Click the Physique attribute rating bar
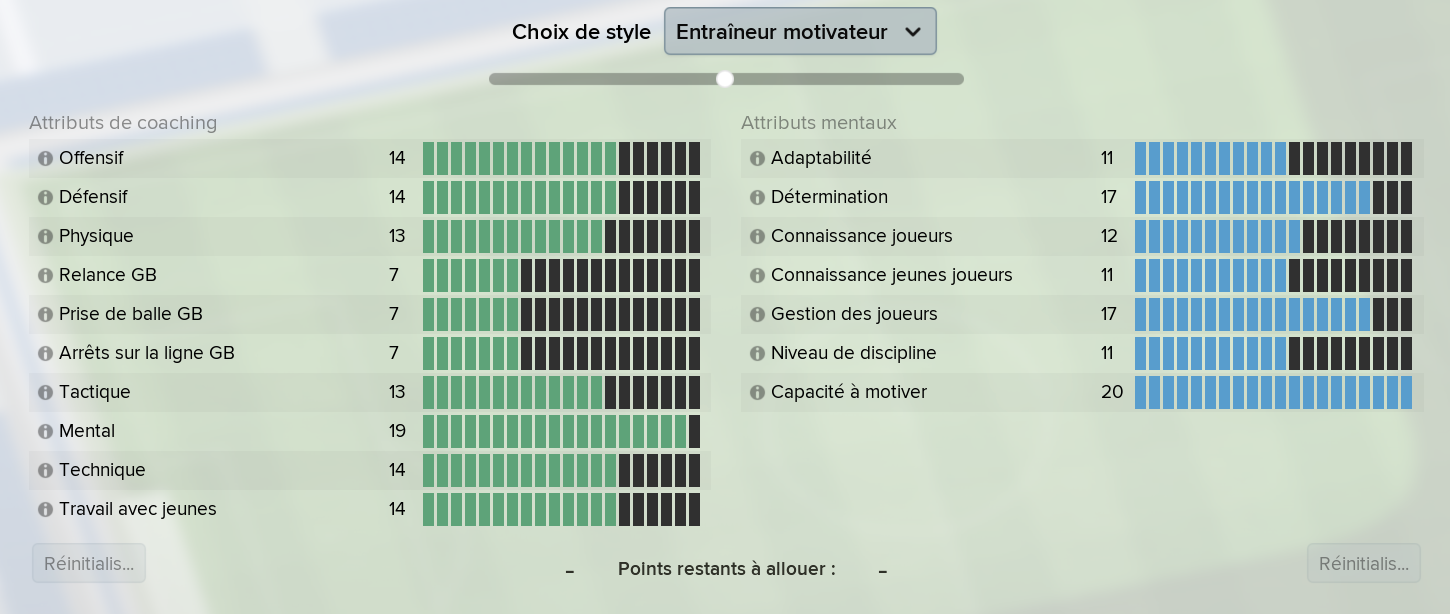The width and height of the screenshot is (1450, 614). tap(561, 236)
